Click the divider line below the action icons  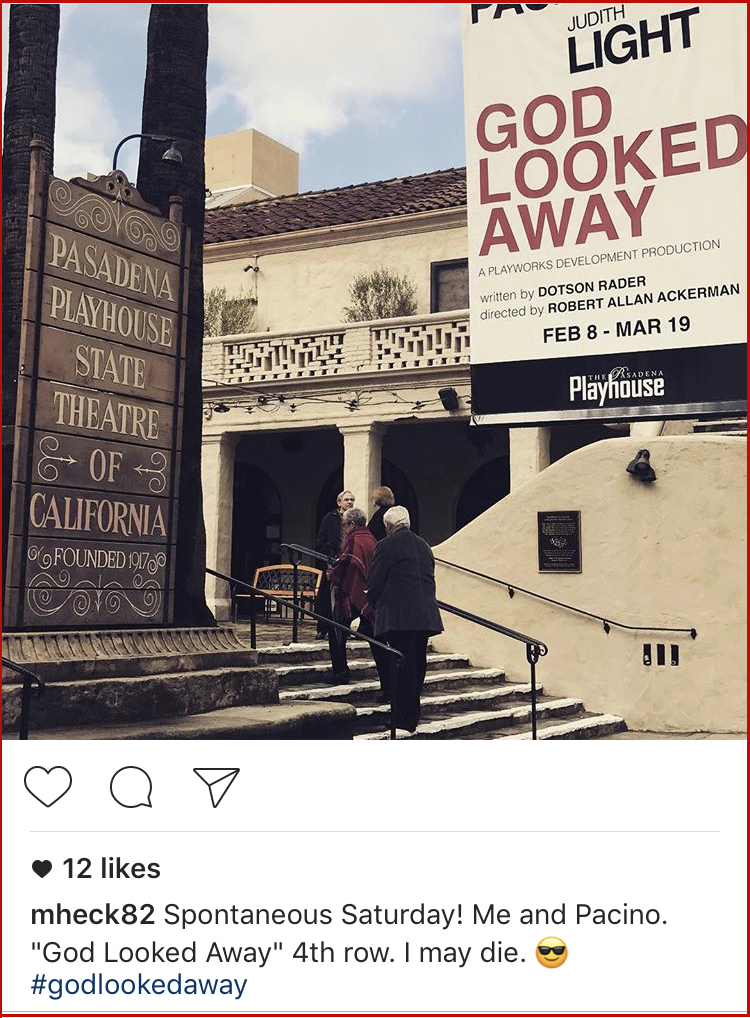pyautogui.click(x=375, y=831)
